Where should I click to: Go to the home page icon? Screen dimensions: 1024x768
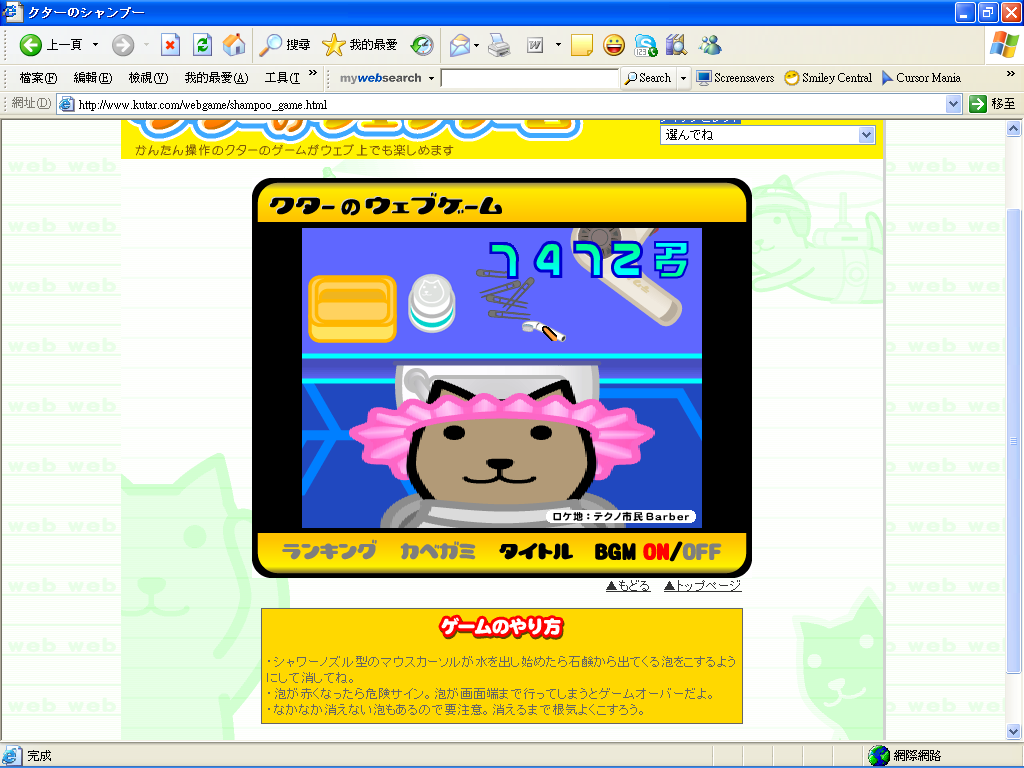[x=234, y=44]
